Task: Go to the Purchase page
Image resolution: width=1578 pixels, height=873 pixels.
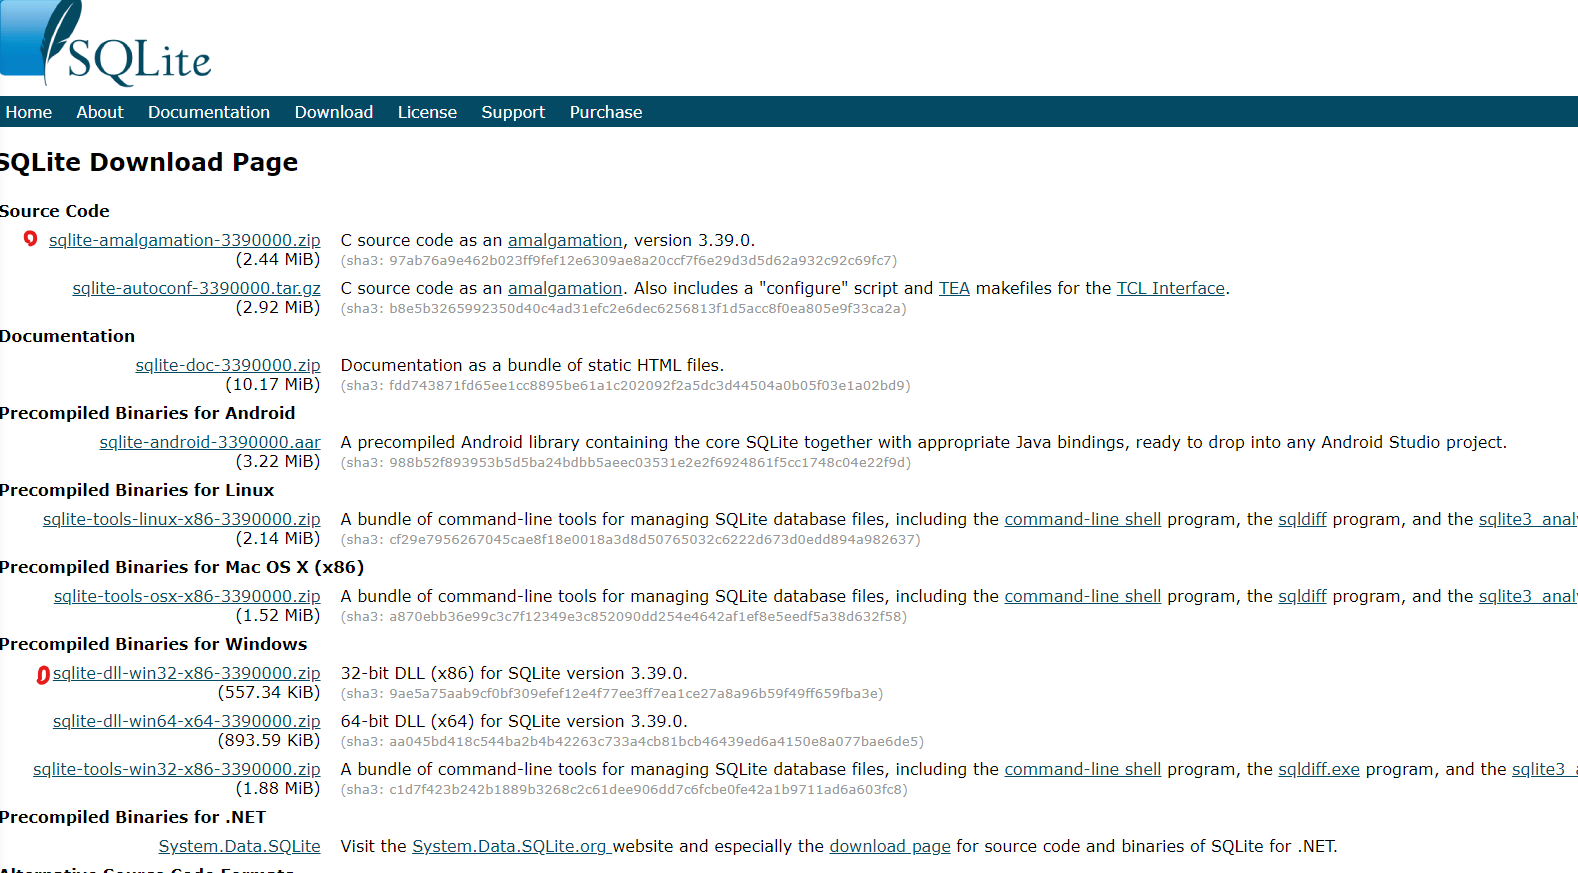Action: click(x=606, y=112)
